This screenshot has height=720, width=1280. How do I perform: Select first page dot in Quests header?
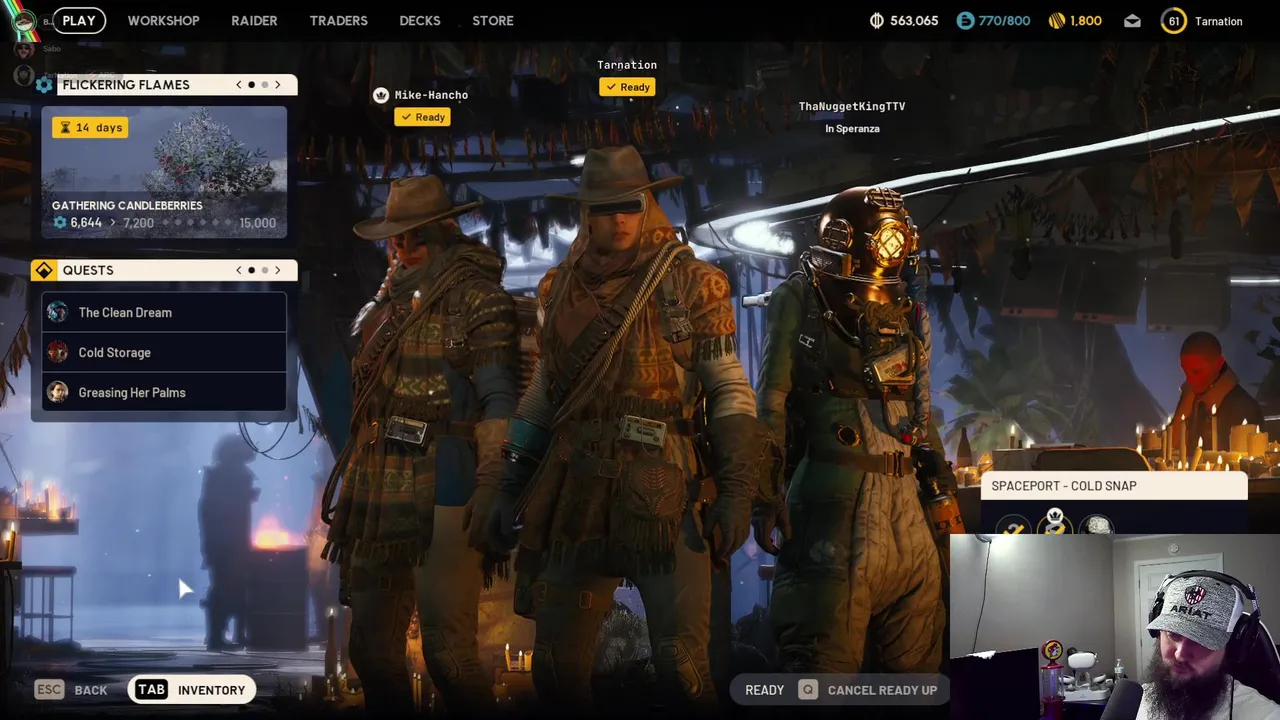[x=252, y=270]
